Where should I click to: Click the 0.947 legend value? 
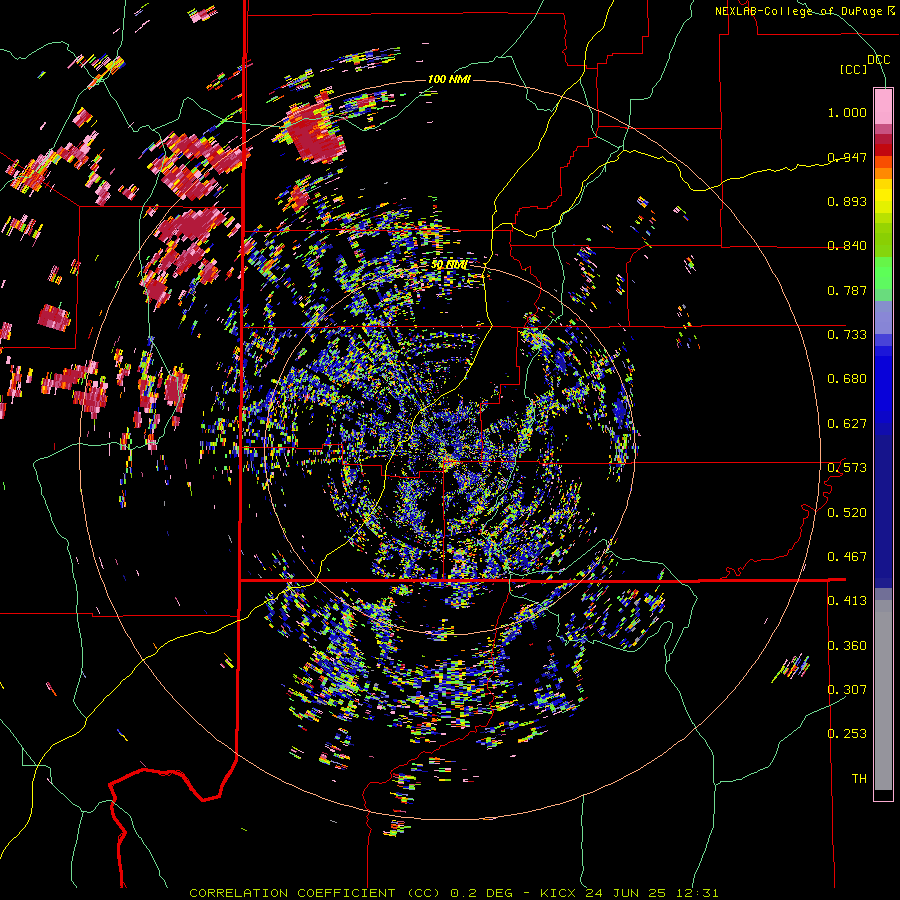coord(847,157)
